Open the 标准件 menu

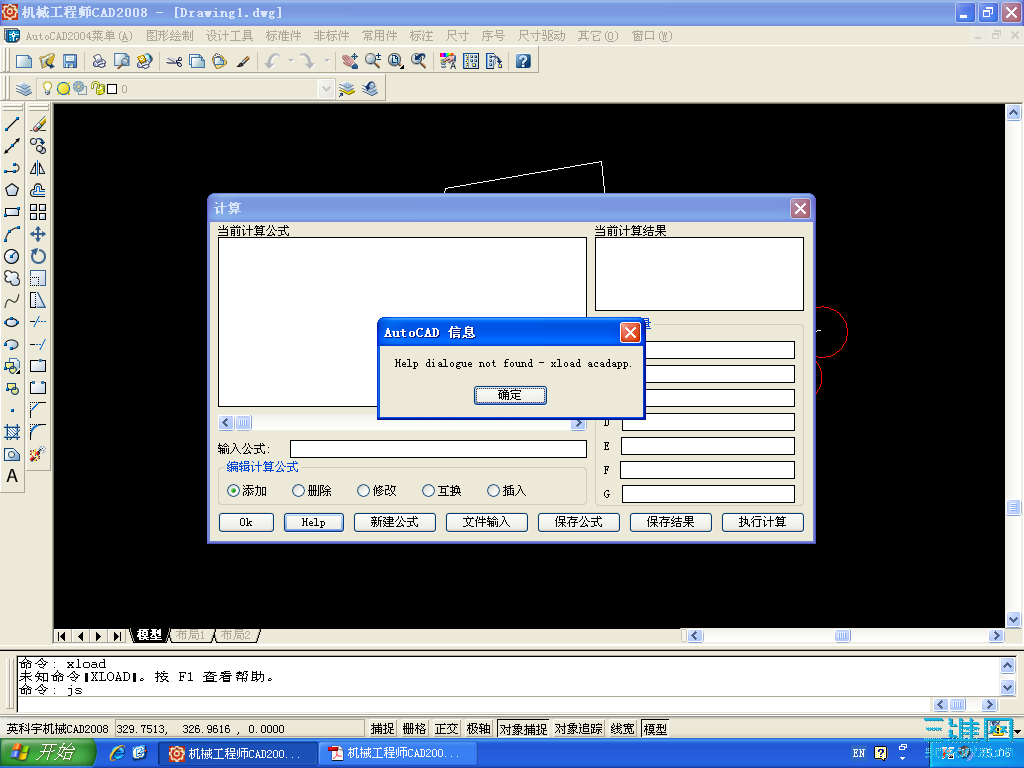click(283, 36)
